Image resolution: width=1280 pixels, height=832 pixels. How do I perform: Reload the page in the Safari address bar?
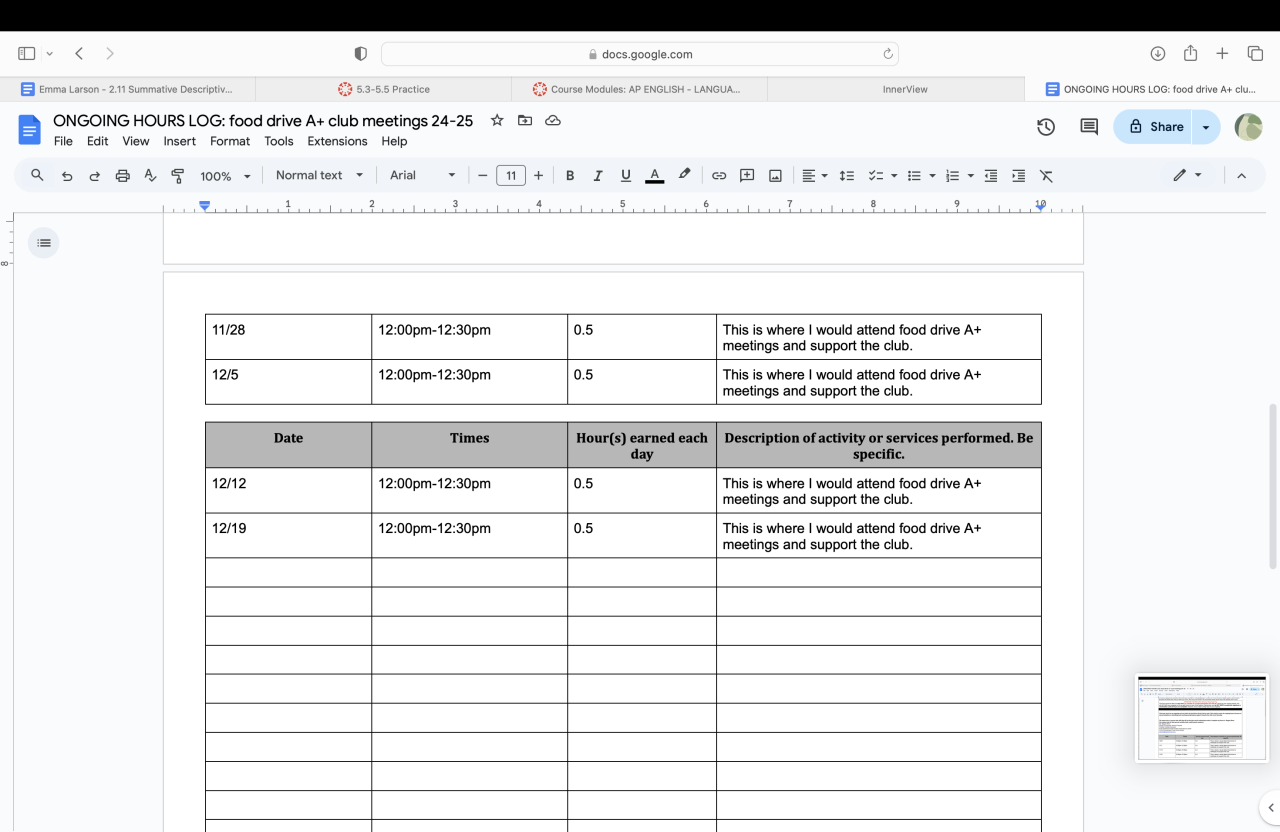[x=888, y=54]
